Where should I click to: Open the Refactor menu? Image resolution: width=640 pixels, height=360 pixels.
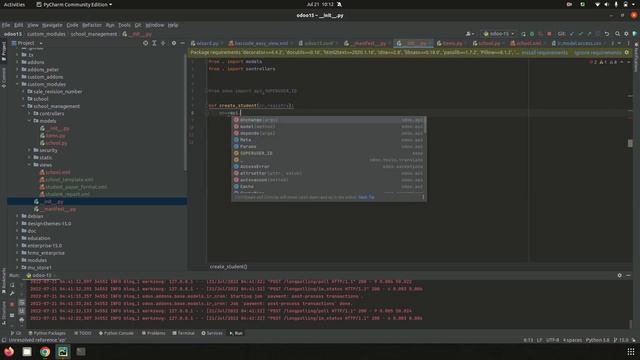point(92,25)
